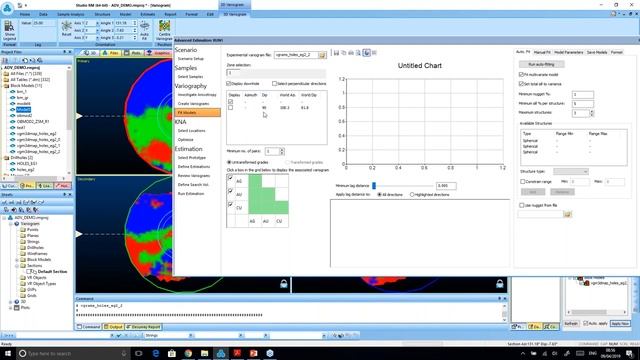Open Axis 1 dropdown in ribbon
The height and width of the screenshot is (360, 640).
point(97,23)
